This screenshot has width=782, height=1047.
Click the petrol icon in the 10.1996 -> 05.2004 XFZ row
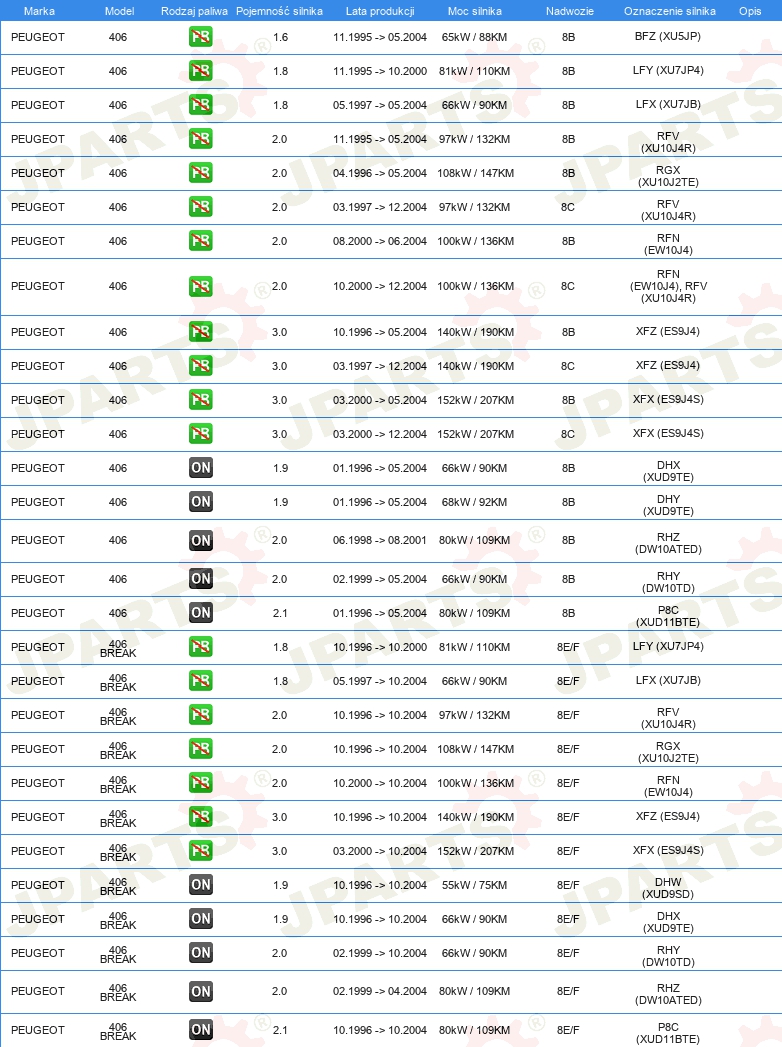[200, 332]
